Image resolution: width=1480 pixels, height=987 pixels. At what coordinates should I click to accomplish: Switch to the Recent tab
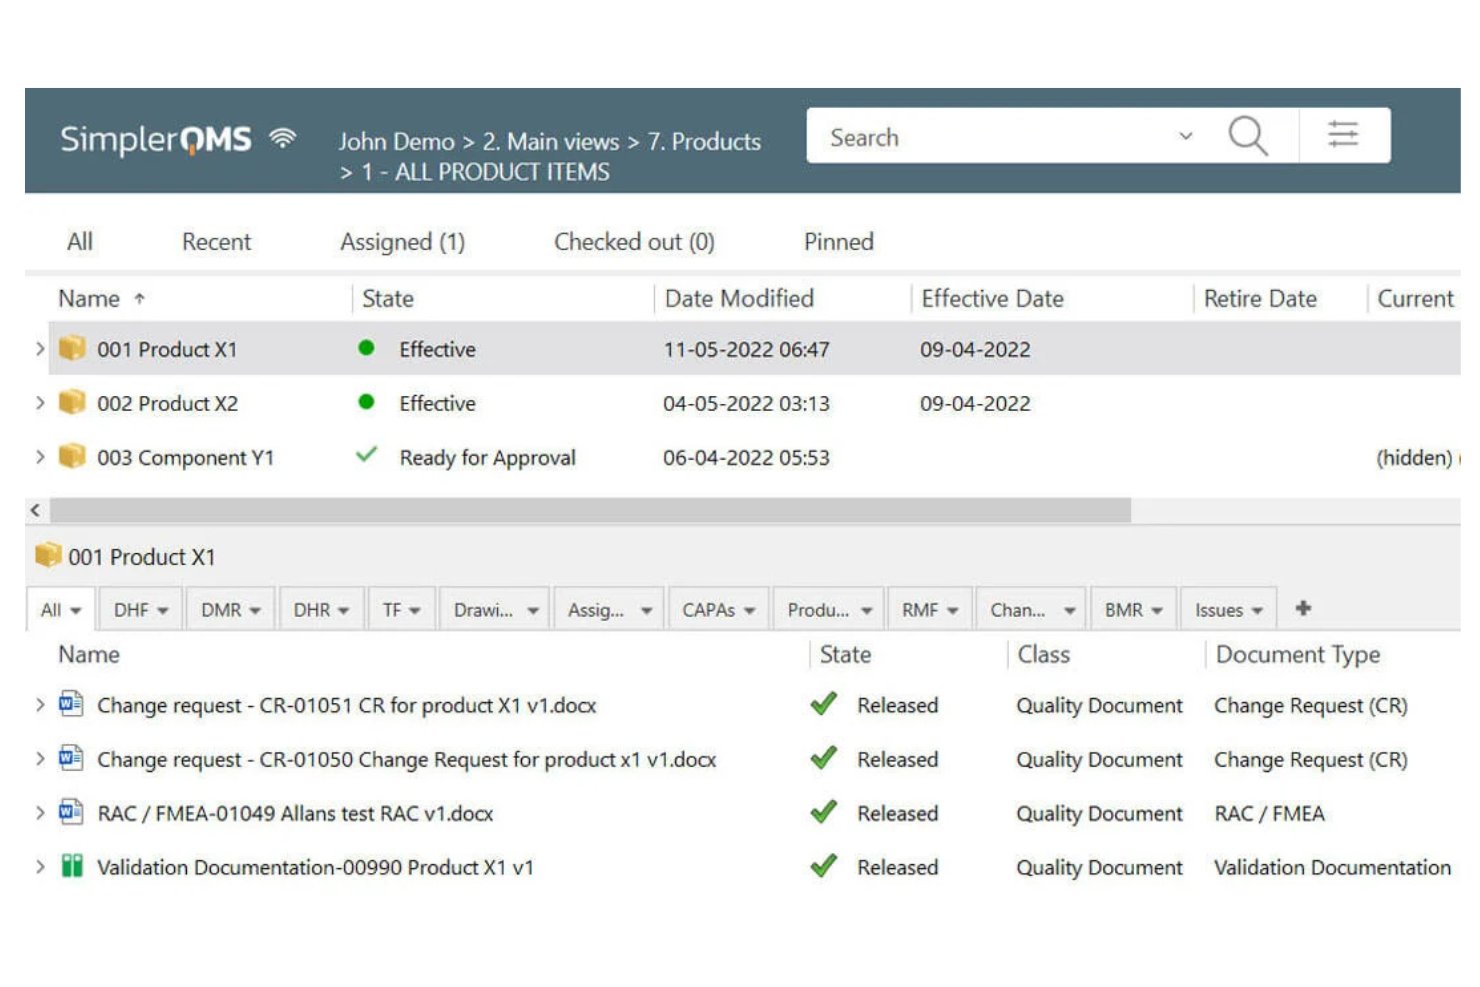click(216, 241)
